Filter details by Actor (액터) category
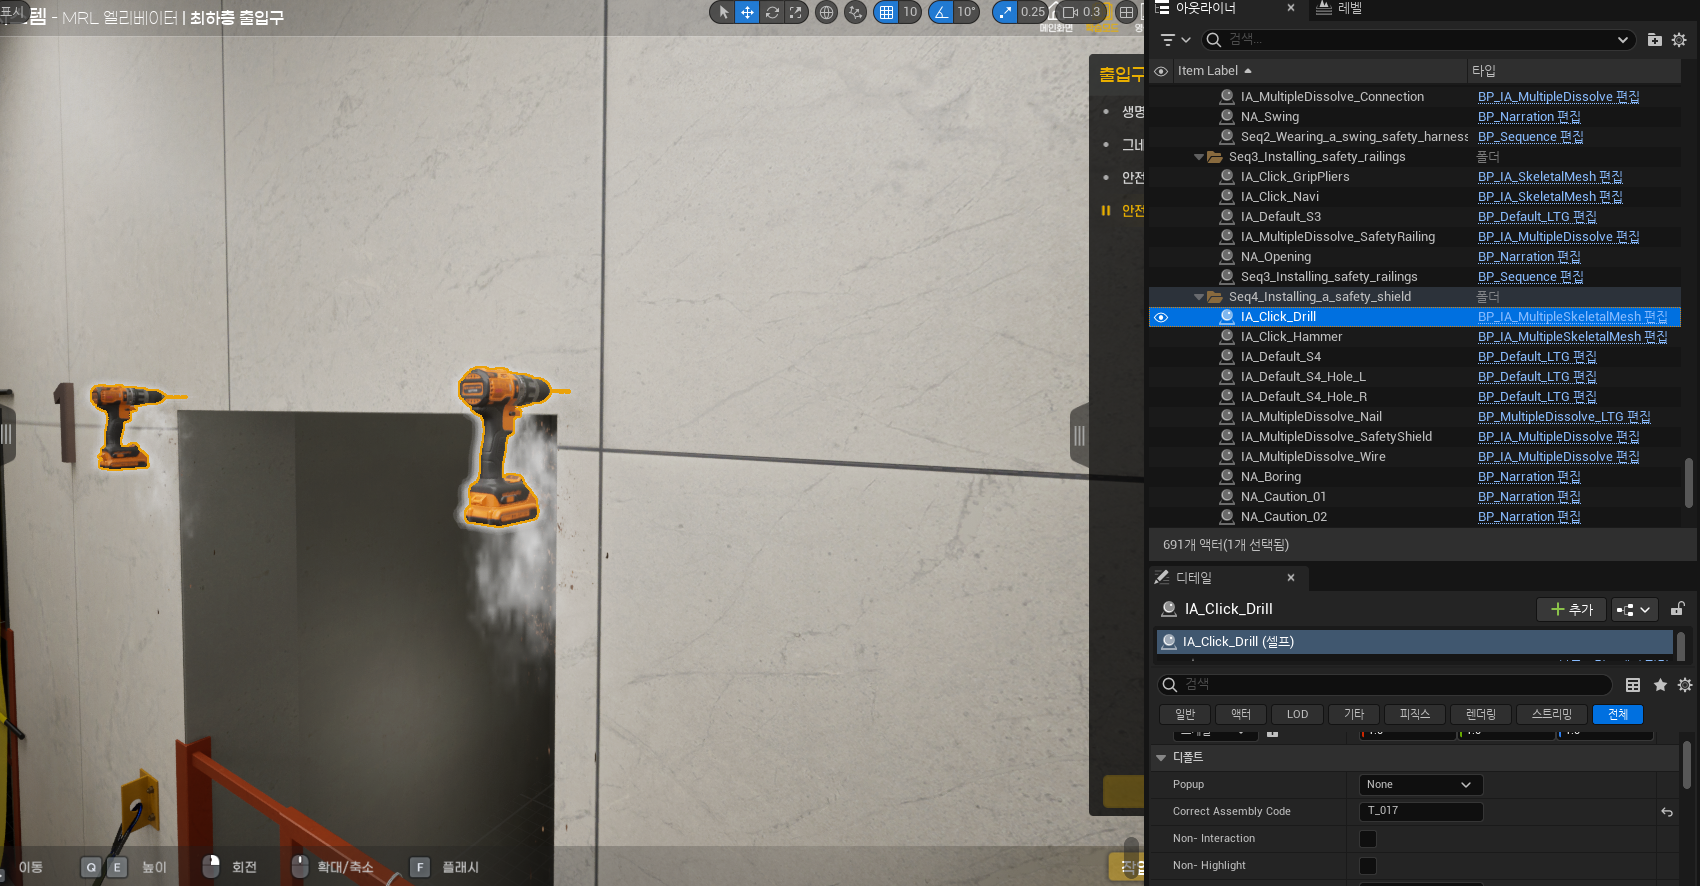This screenshot has width=1700, height=886. 1241,714
